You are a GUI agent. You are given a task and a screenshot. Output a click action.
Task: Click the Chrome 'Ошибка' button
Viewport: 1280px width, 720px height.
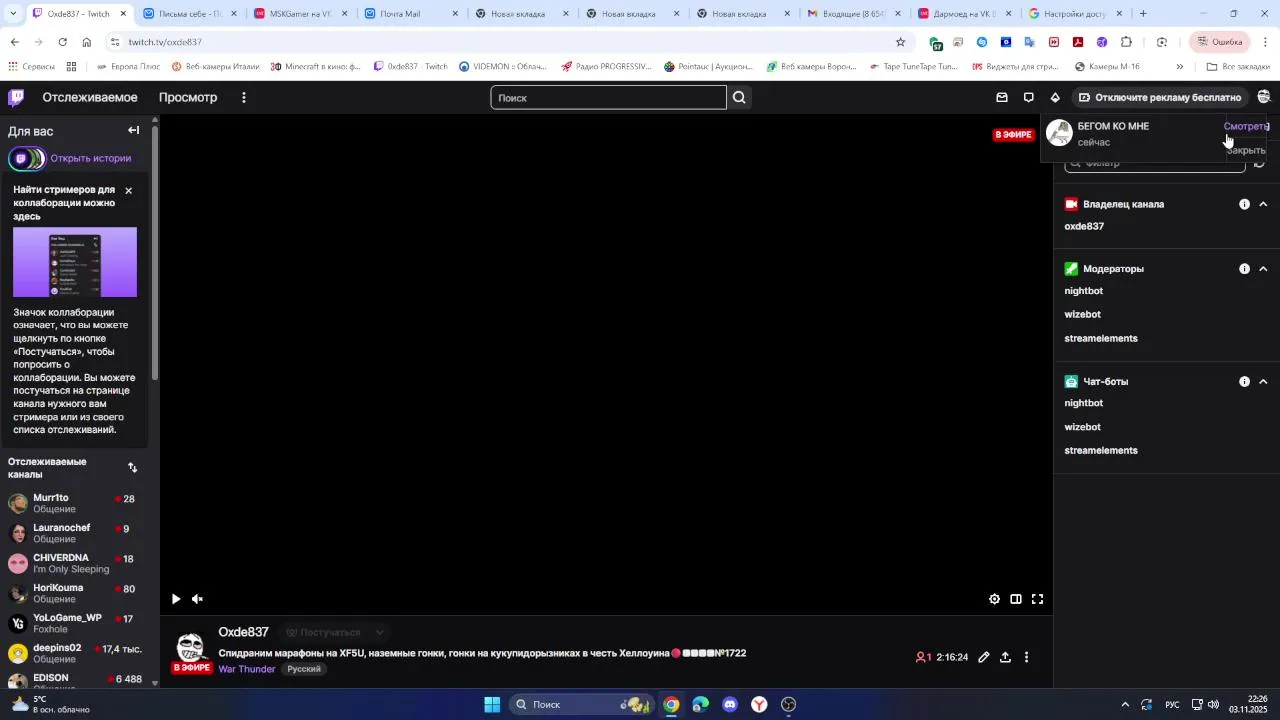point(1220,42)
